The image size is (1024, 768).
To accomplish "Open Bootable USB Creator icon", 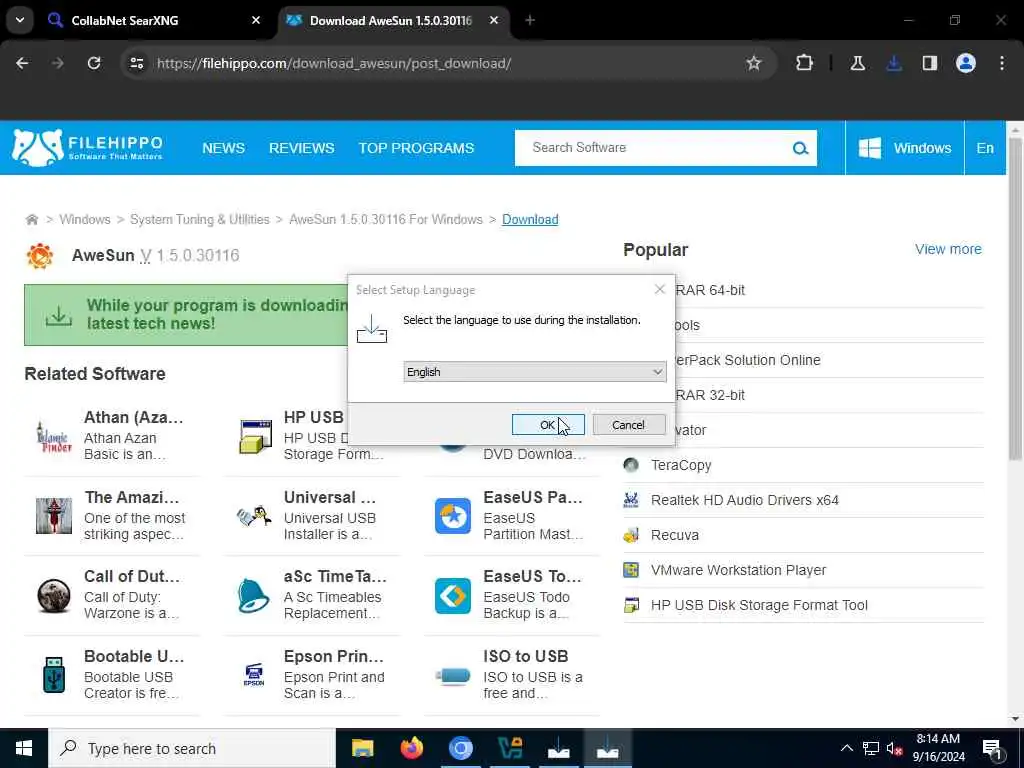I will click(x=54, y=675).
